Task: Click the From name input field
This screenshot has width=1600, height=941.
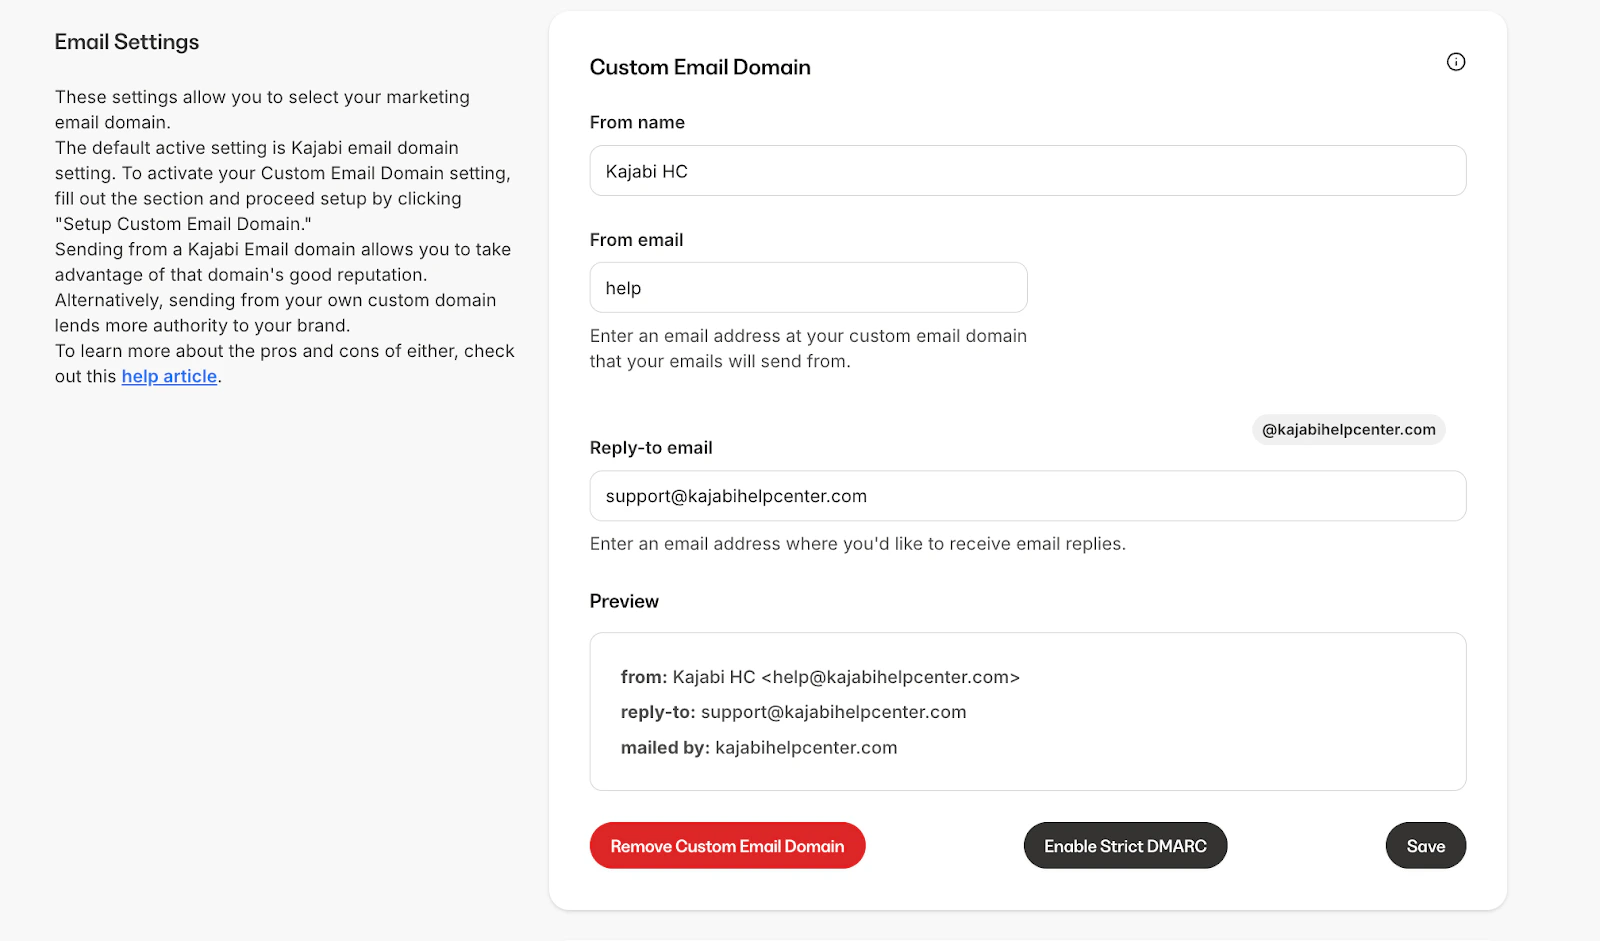Action: click(1027, 170)
